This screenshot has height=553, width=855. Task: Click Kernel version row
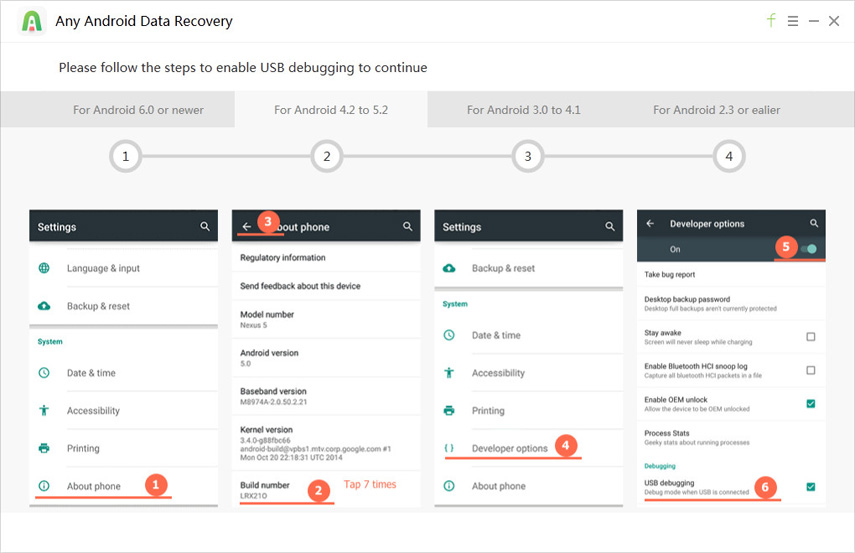(x=326, y=443)
